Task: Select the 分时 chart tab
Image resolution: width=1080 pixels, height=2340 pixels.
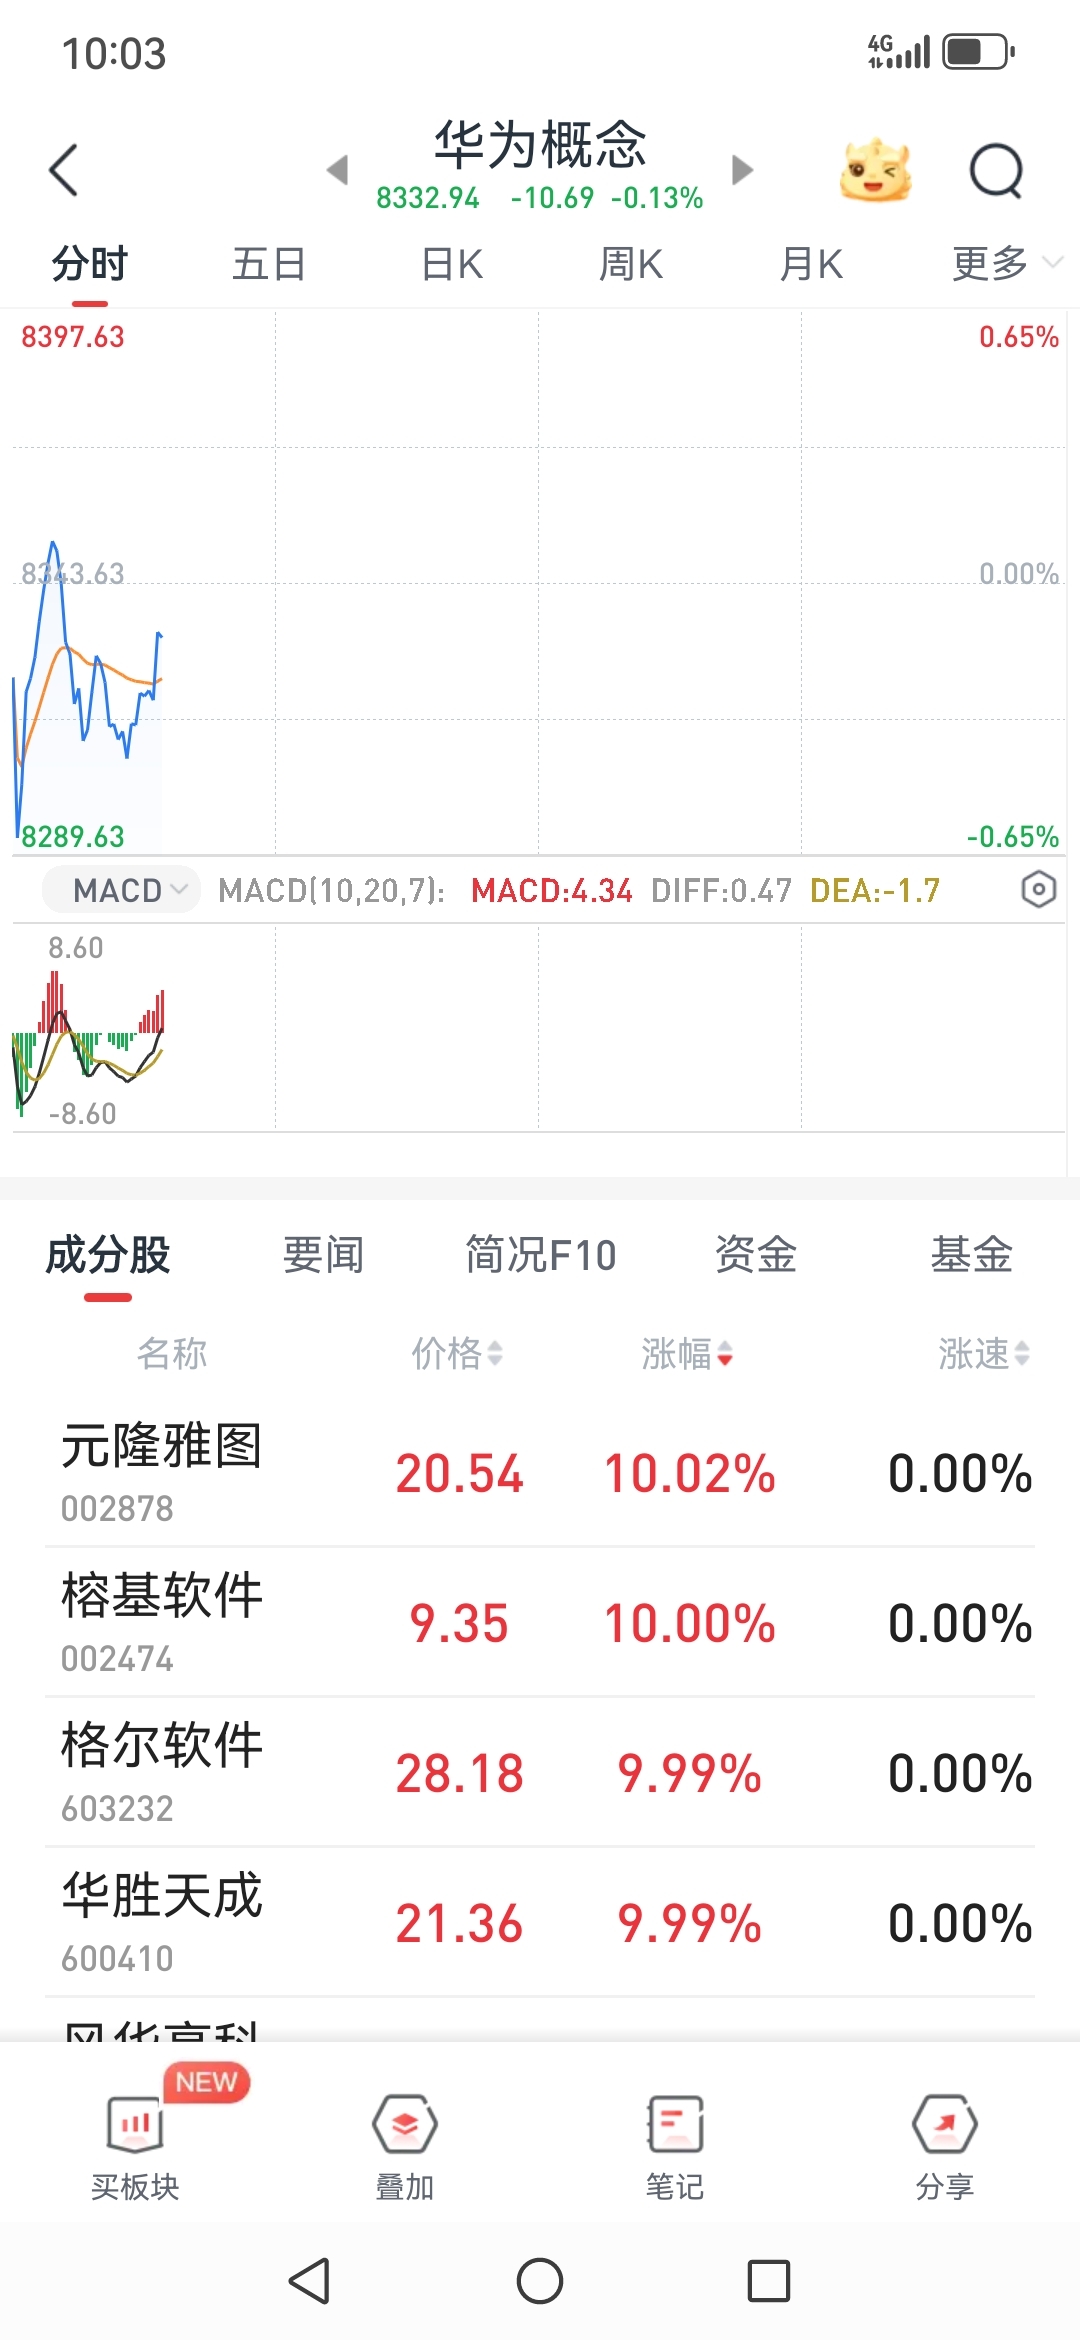Action: (90, 264)
